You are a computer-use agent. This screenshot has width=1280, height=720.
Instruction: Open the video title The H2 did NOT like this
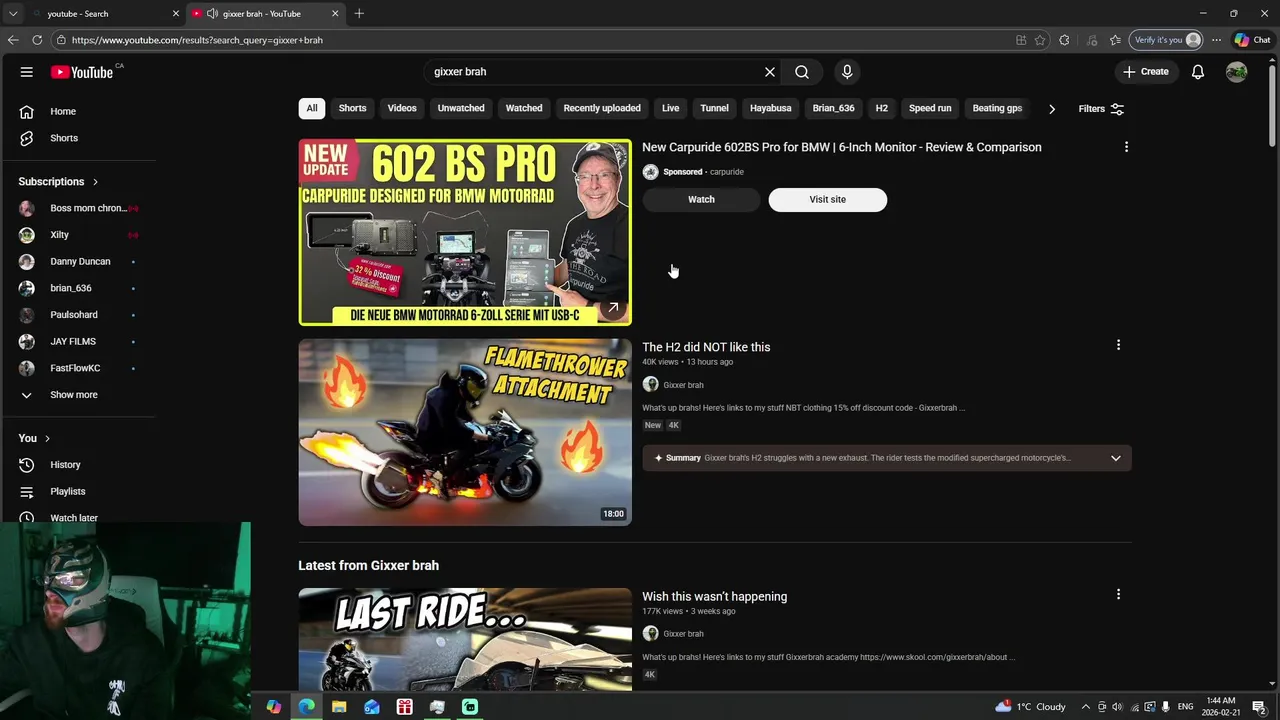click(x=706, y=347)
